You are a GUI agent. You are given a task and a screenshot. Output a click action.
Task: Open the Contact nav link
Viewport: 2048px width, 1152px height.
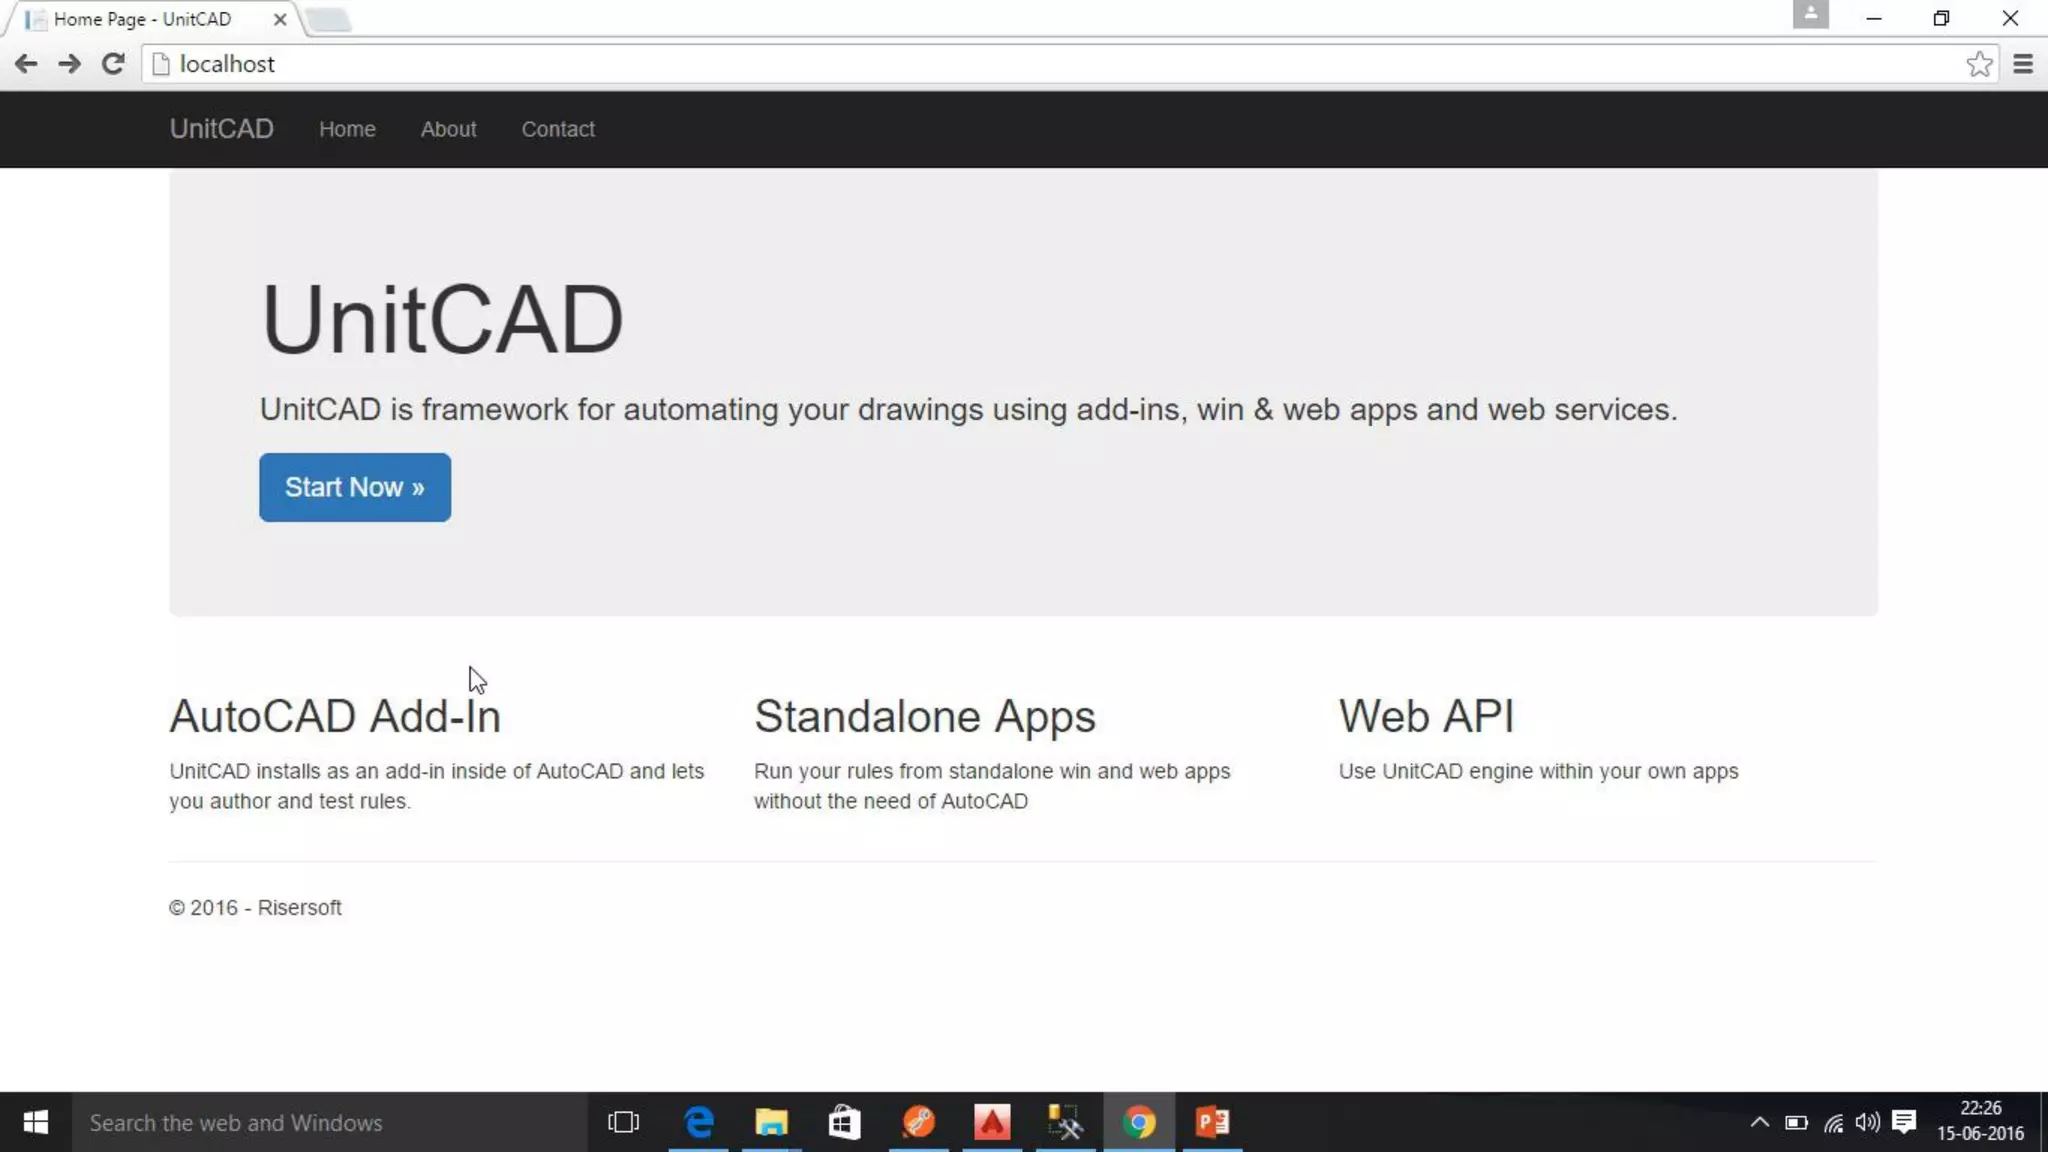coord(558,129)
